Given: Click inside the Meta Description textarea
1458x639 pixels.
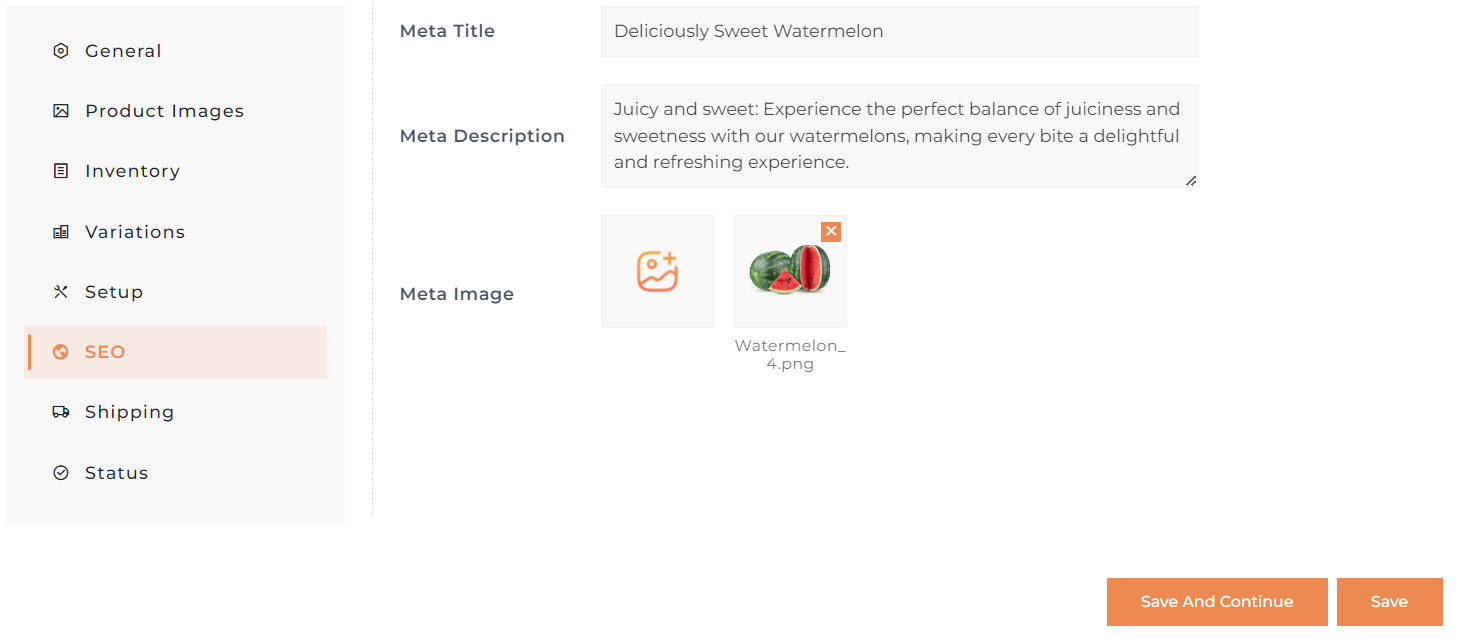Looking at the screenshot, I should (x=900, y=136).
